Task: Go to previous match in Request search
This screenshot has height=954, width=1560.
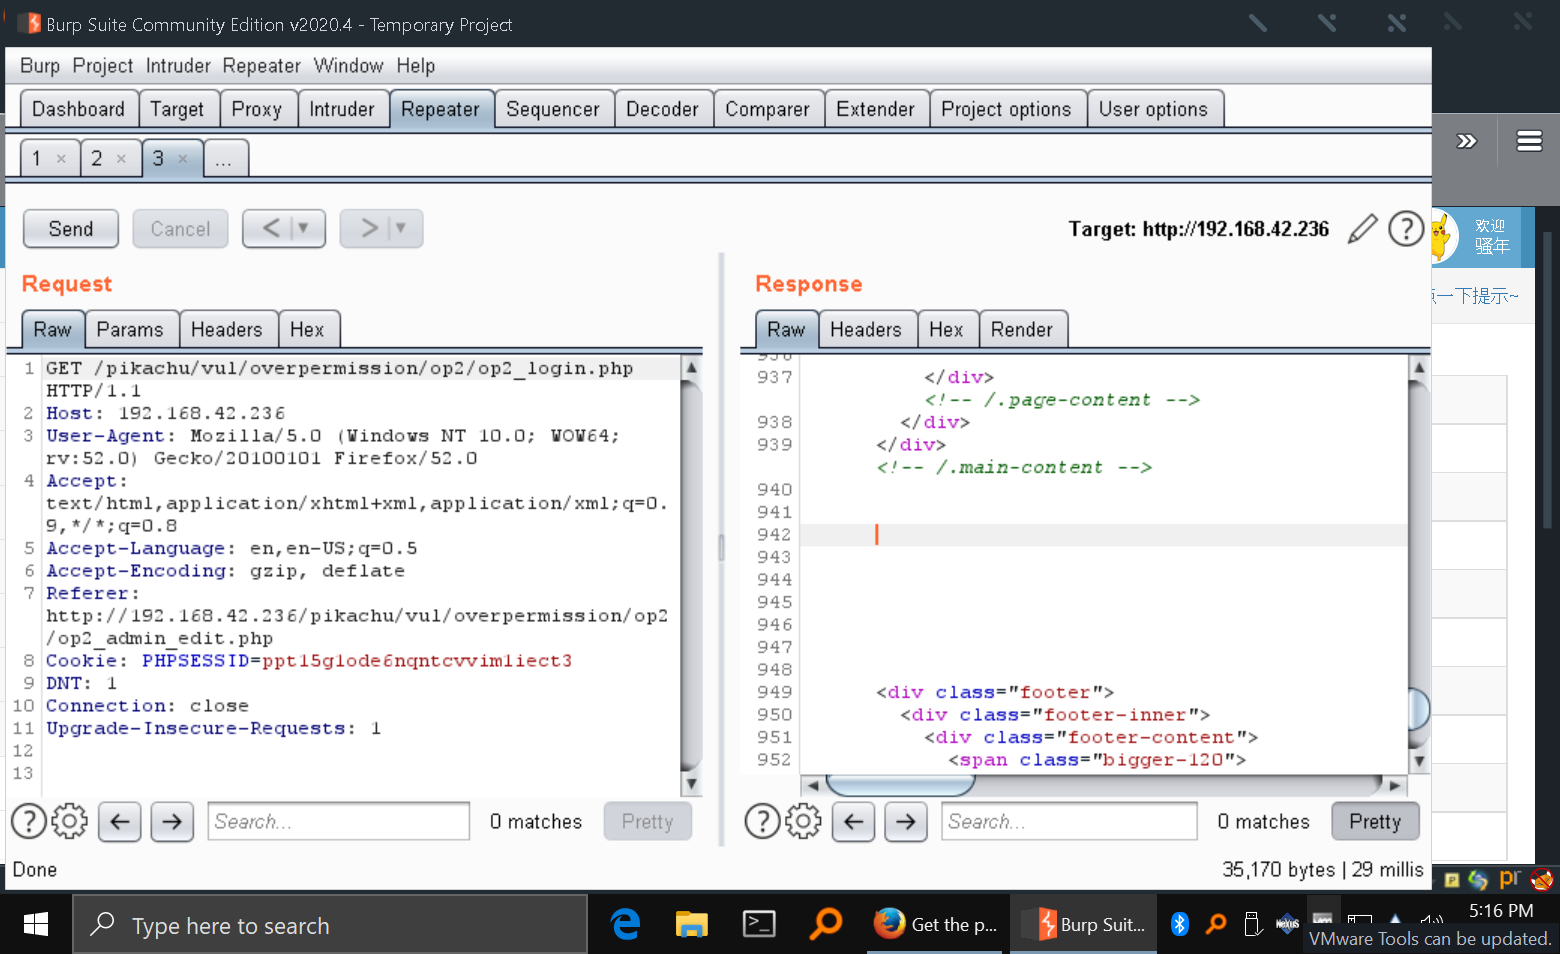Action: 120,822
